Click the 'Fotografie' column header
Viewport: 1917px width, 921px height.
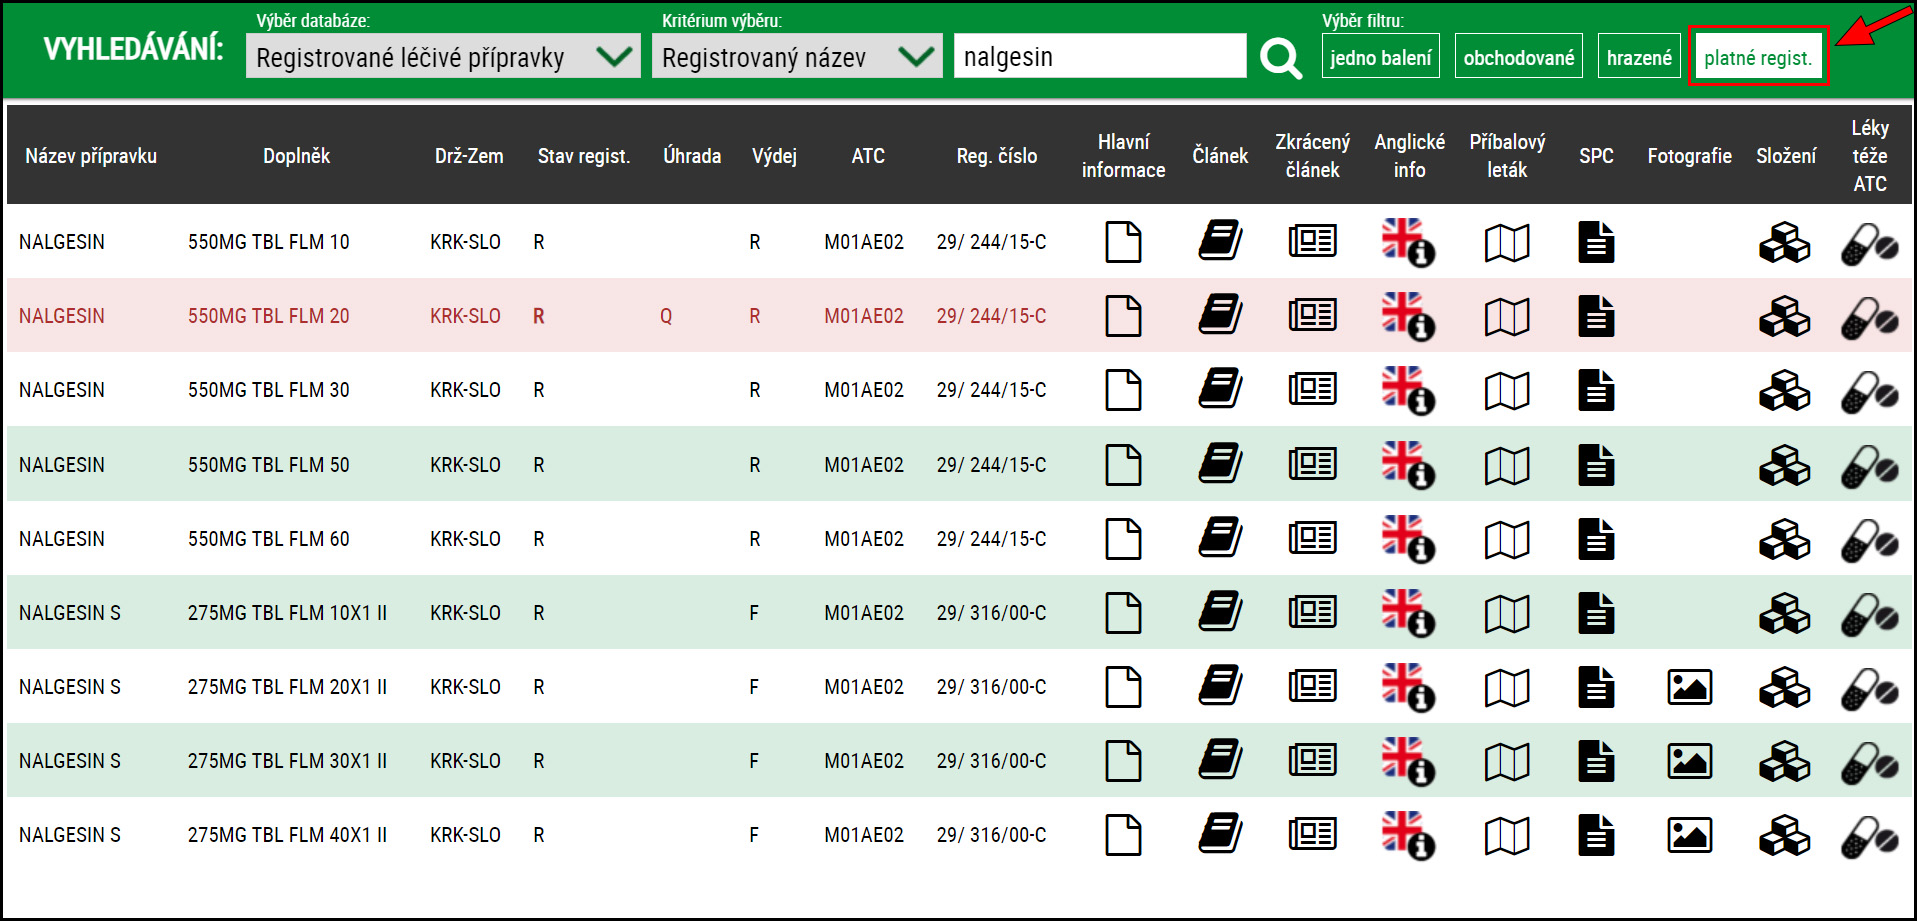[x=1690, y=156]
